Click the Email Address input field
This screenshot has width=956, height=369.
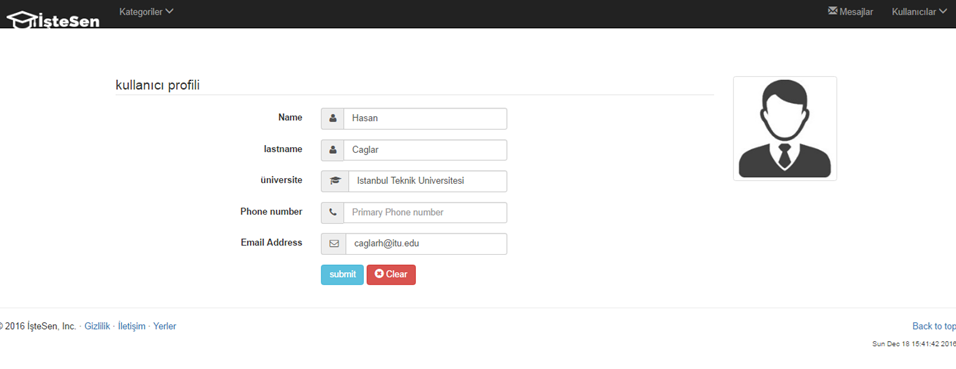click(x=426, y=243)
